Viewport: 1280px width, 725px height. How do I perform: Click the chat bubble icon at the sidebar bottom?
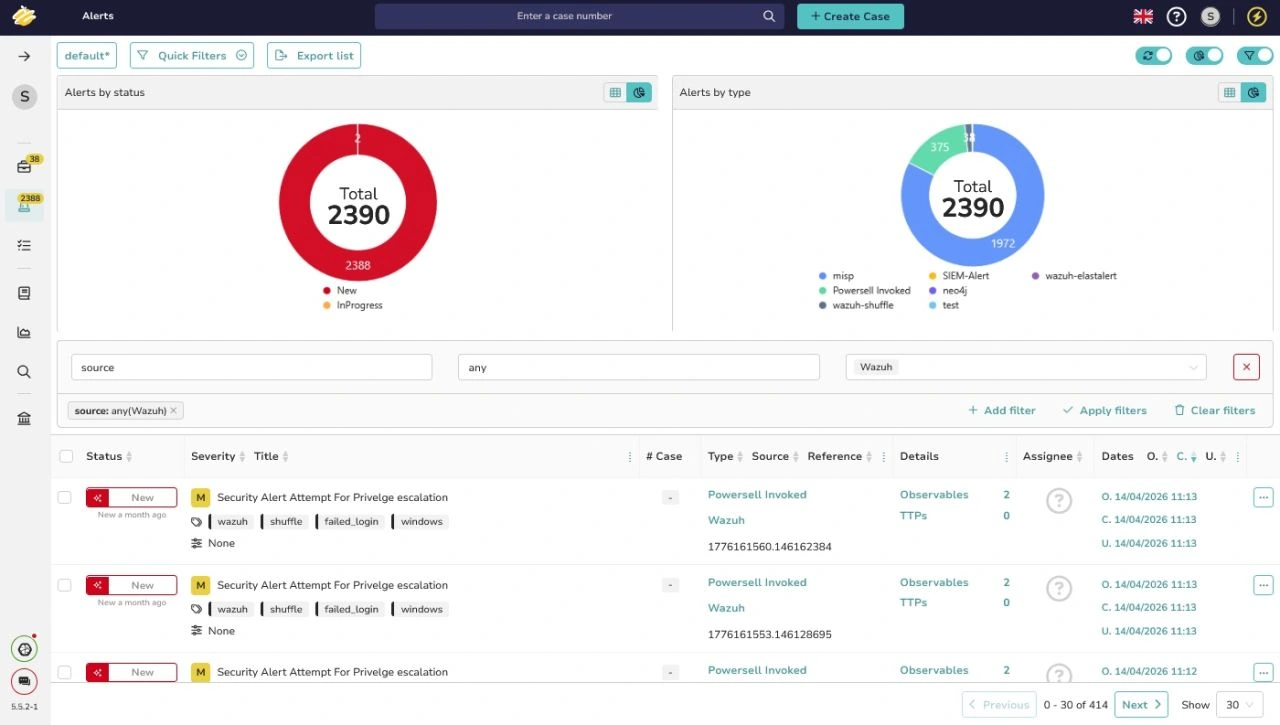[x=24, y=681]
